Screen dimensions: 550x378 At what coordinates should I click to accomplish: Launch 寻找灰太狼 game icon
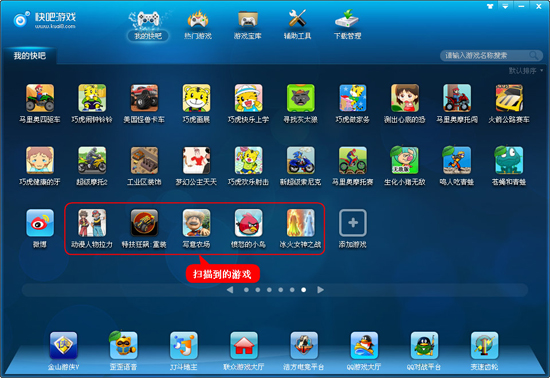click(x=301, y=98)
